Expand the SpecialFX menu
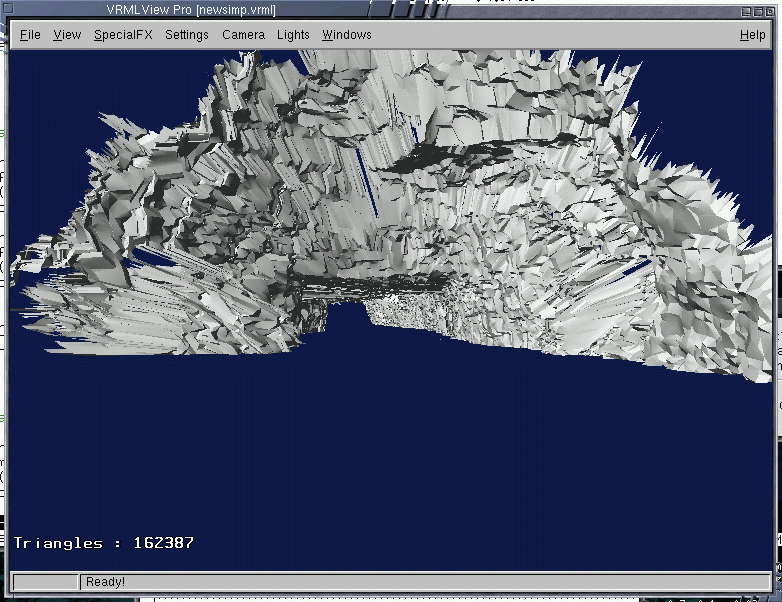This screenshot has width=782, height=602. [x=122, y=35]
